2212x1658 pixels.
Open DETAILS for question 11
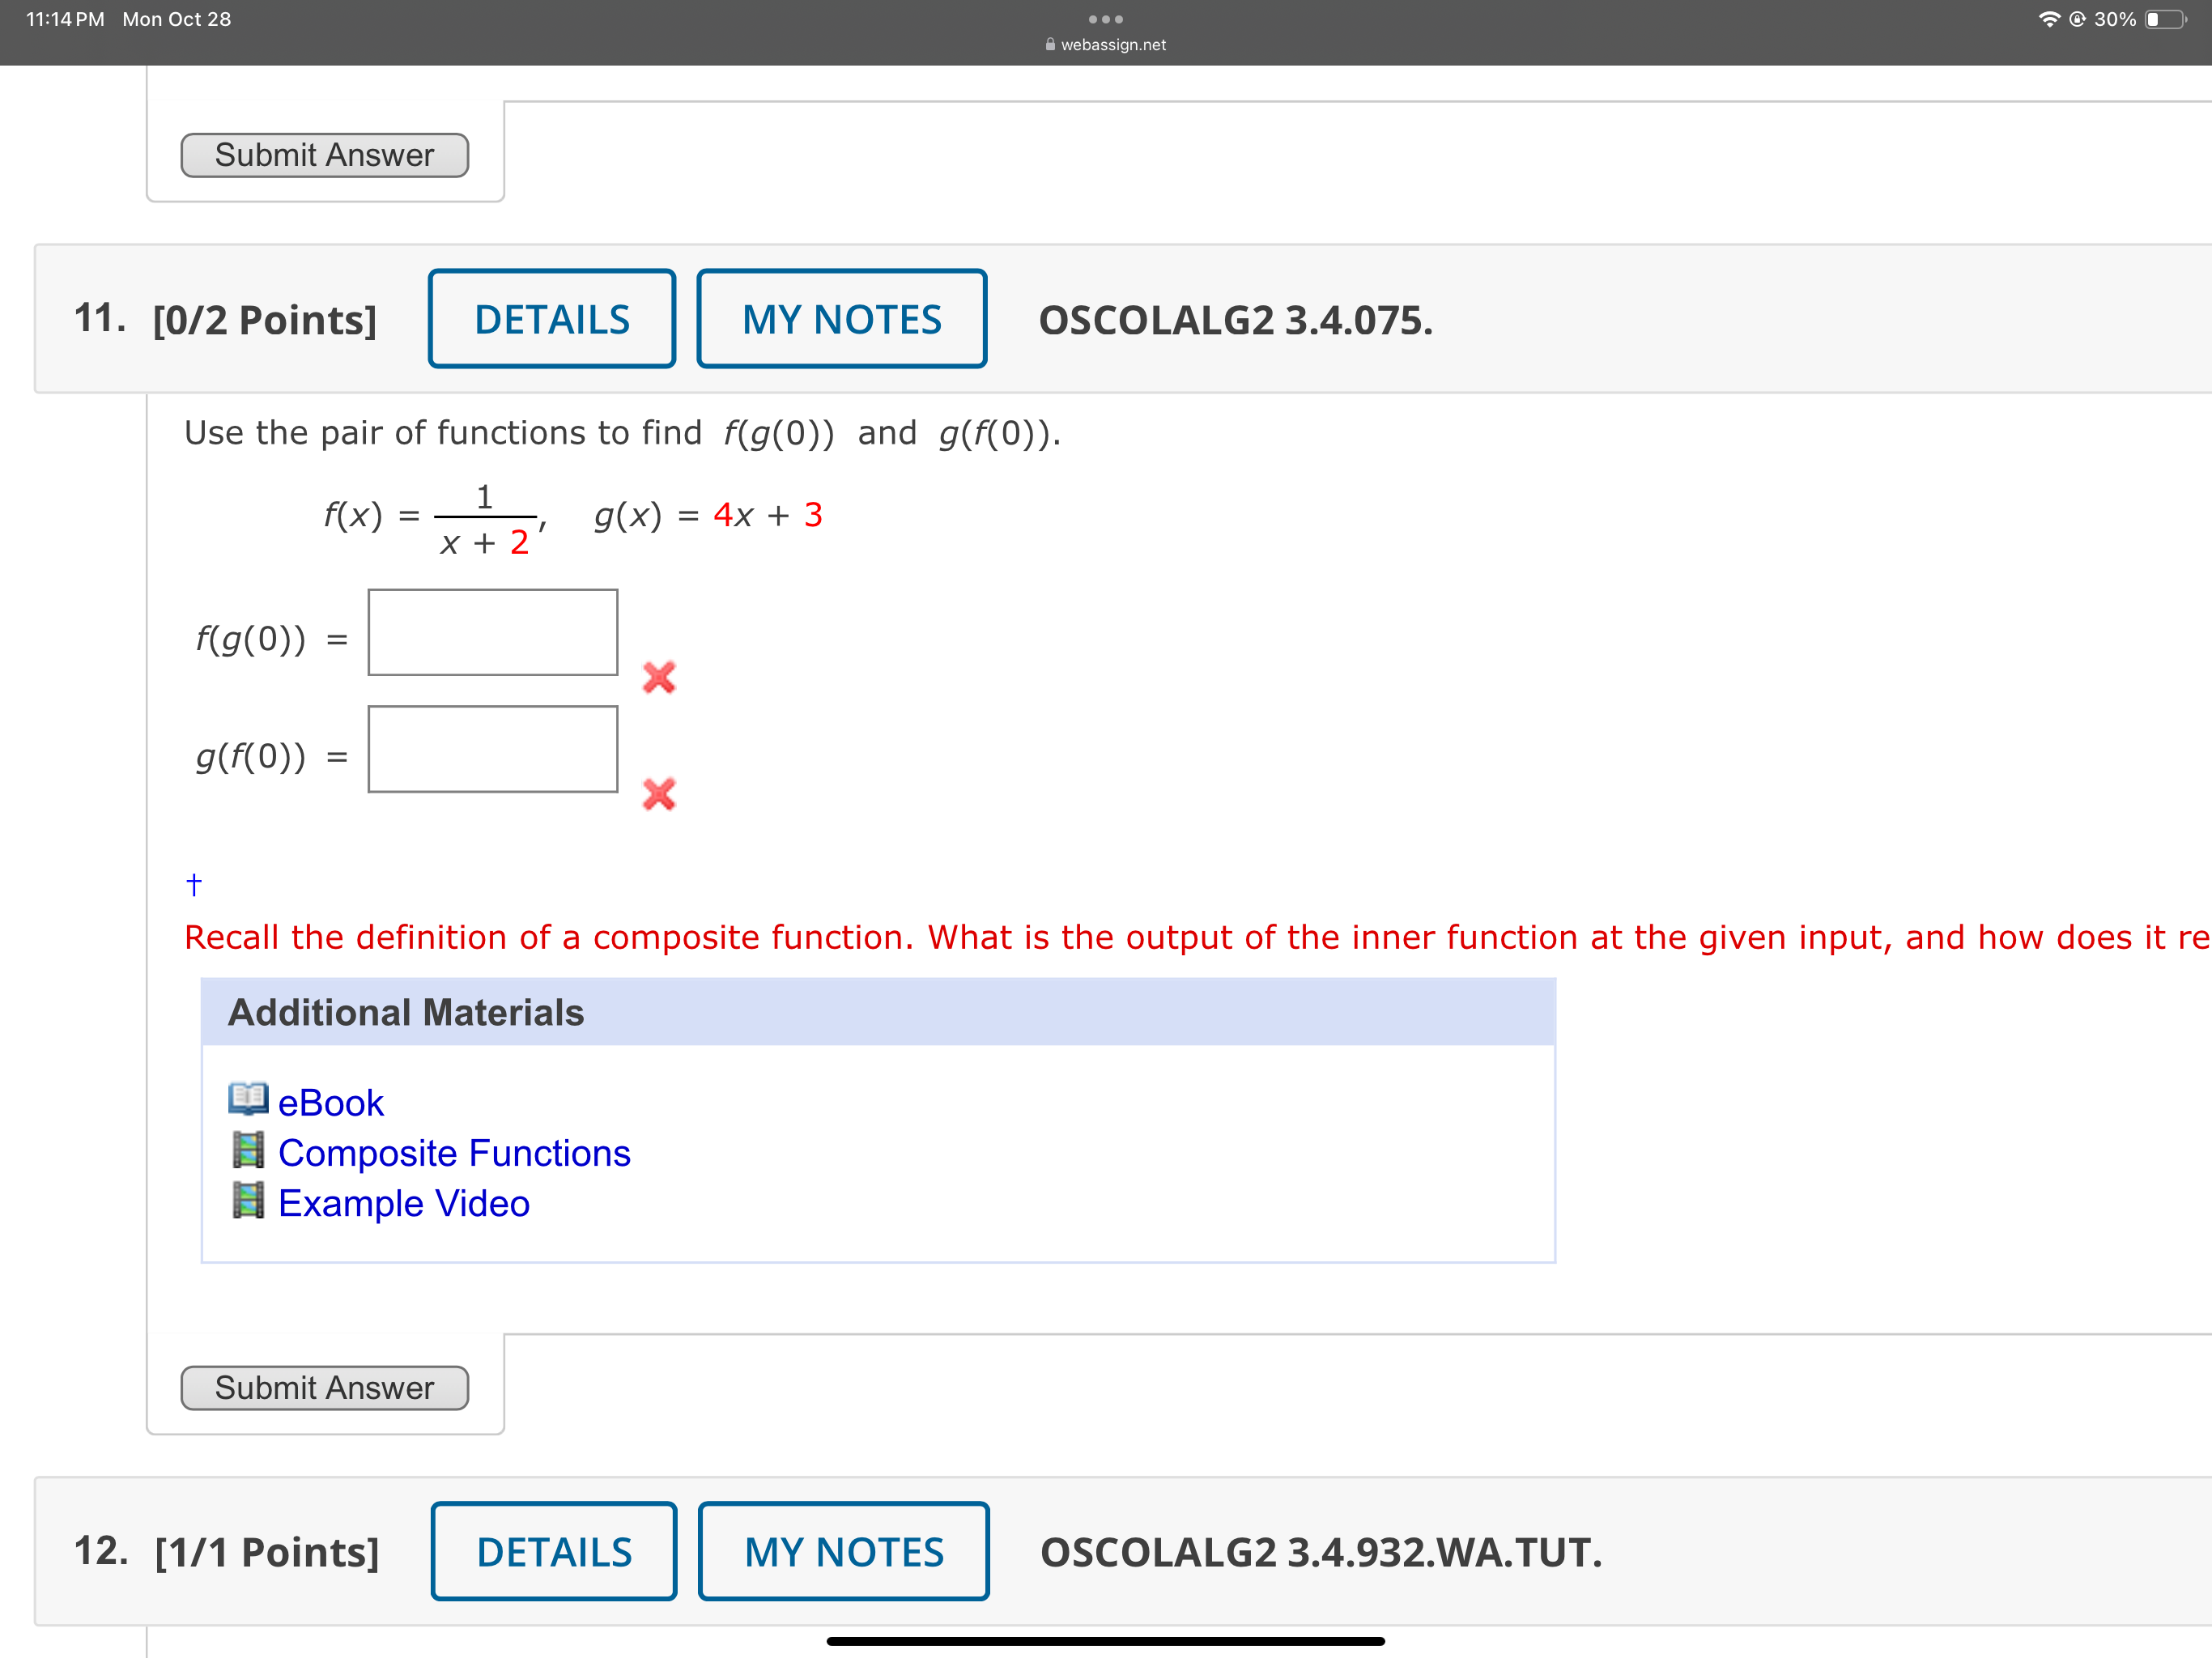tap(552, 319)
